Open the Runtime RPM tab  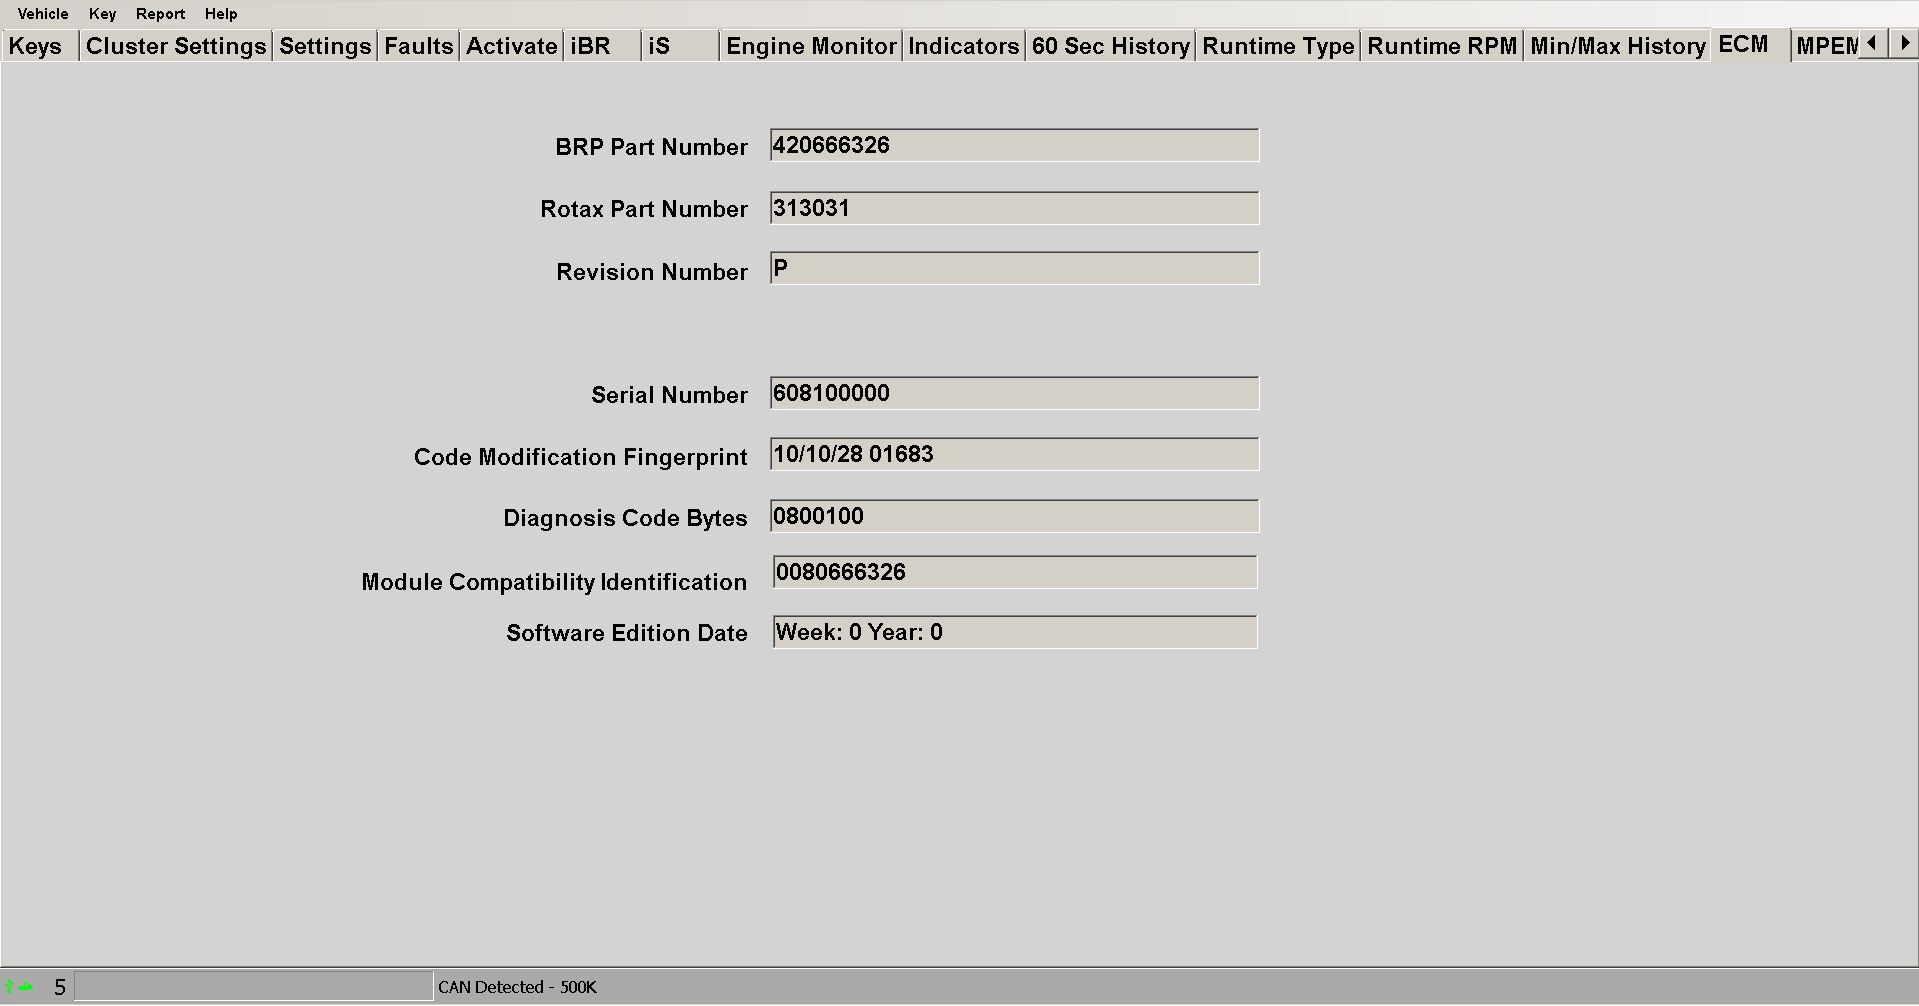(x=1442, y=46)
